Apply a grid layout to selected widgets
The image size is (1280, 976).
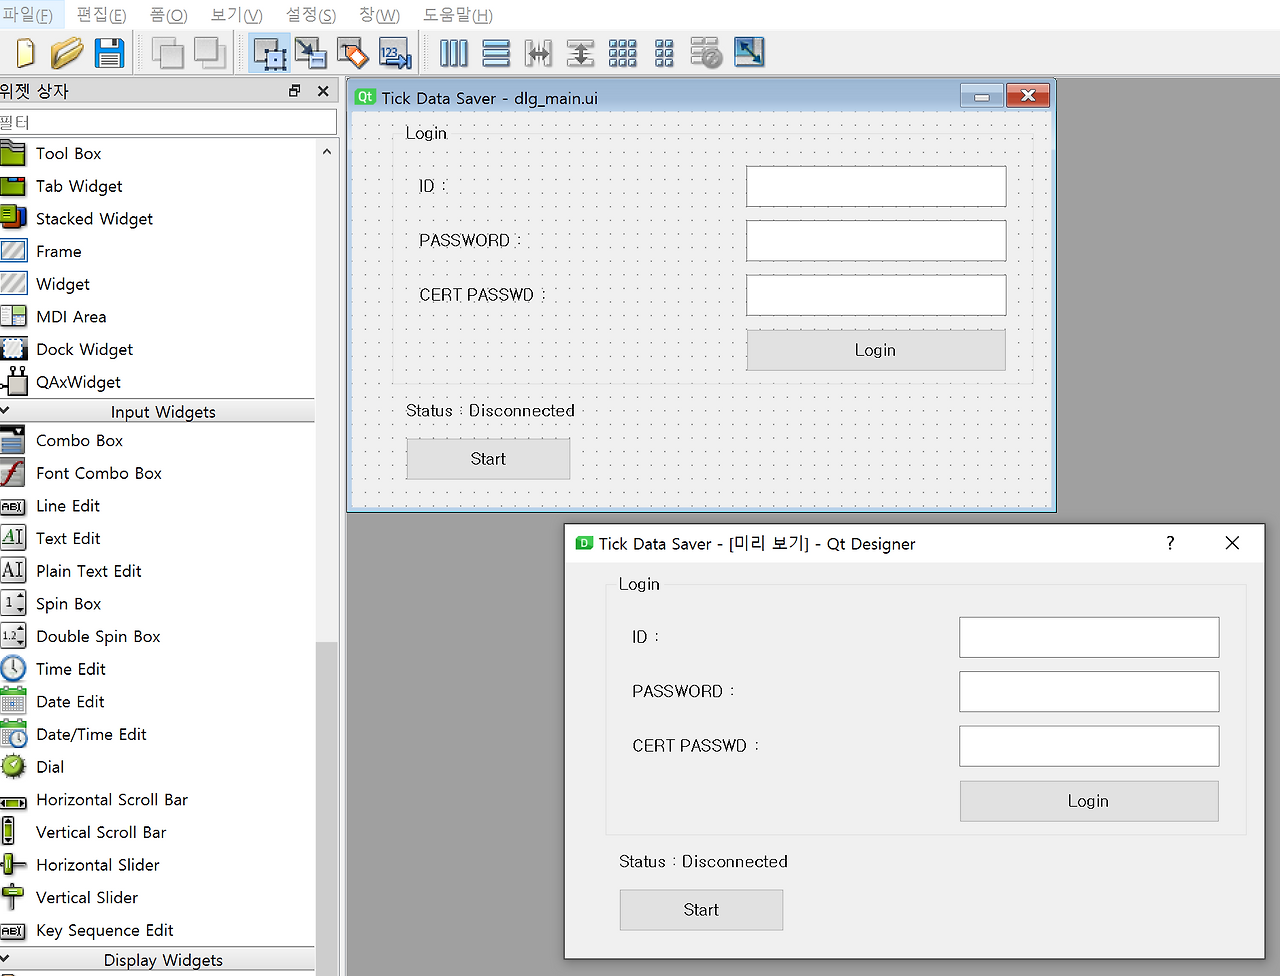coord(622,53)
